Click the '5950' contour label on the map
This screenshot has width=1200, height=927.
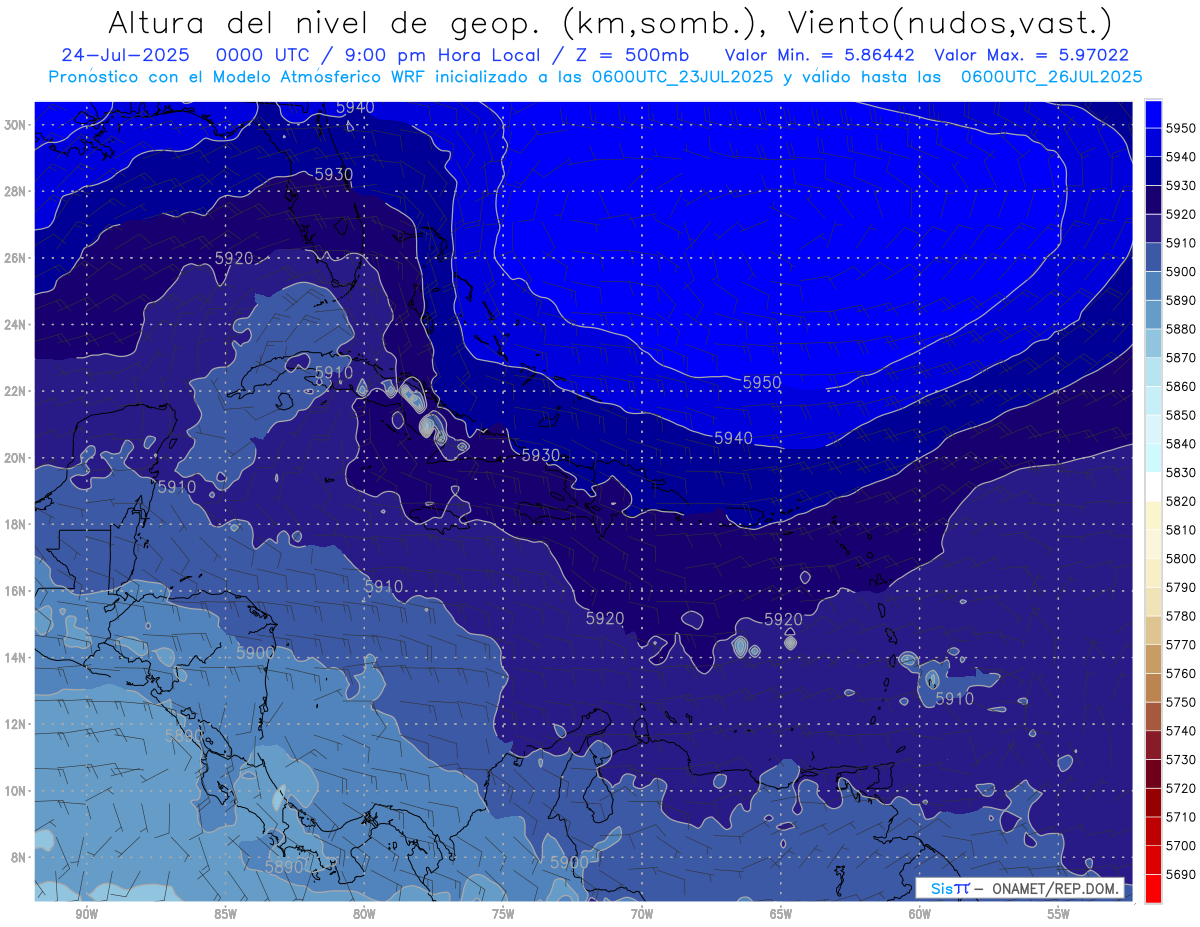pyautogui.click(x=762, y=383)
